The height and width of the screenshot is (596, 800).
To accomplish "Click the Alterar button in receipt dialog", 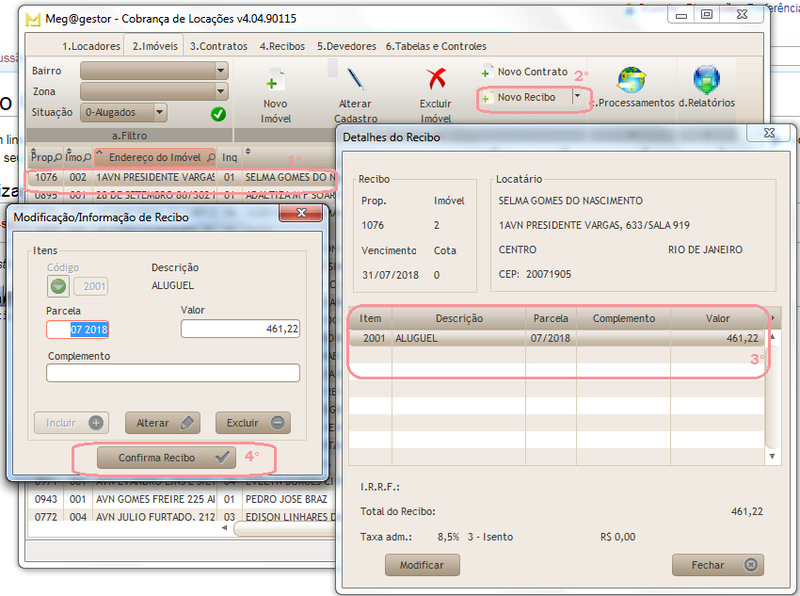I will coord(162,423).
